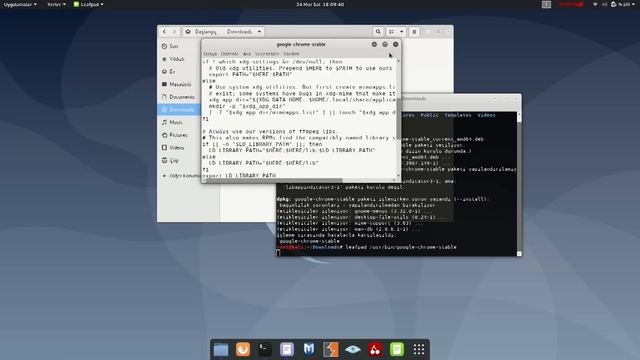Click the network icon in top bar
The image size is (640, 360).
595,4
